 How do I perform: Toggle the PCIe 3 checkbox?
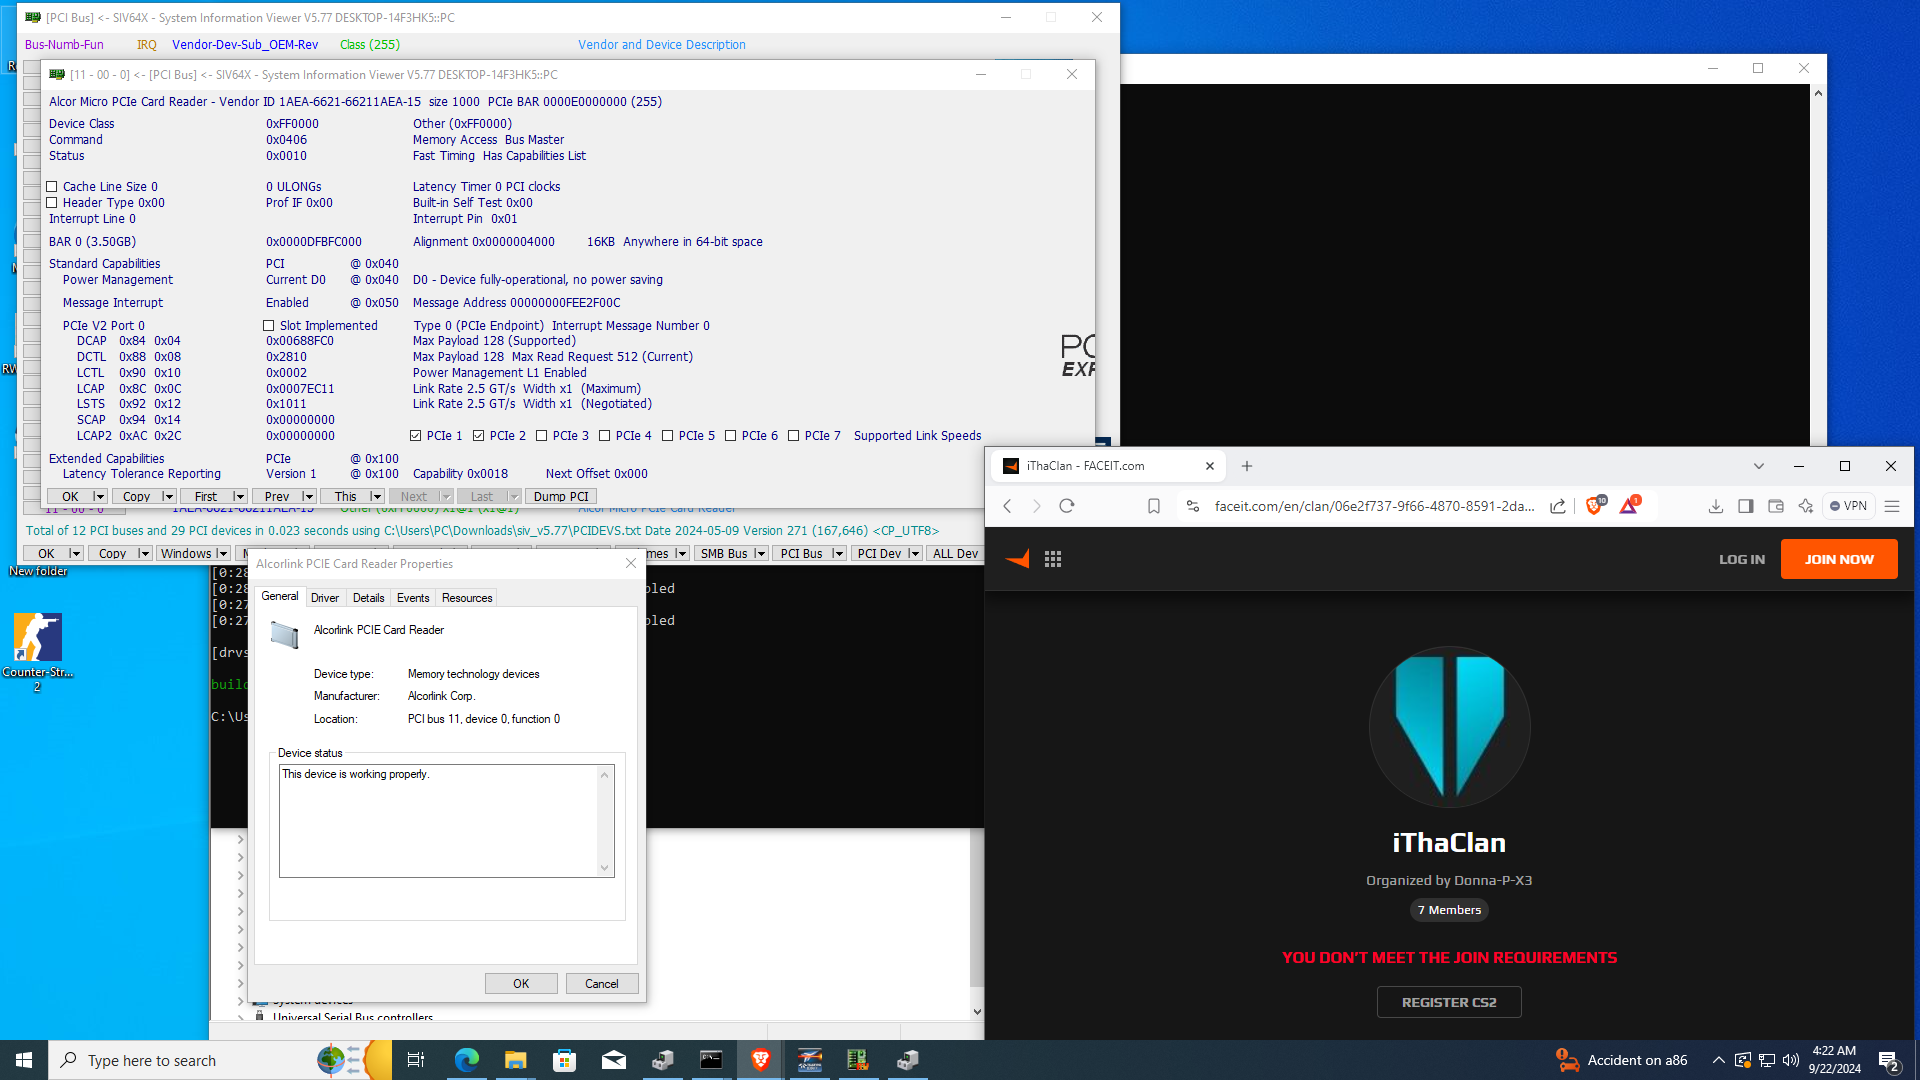(542, 436)
